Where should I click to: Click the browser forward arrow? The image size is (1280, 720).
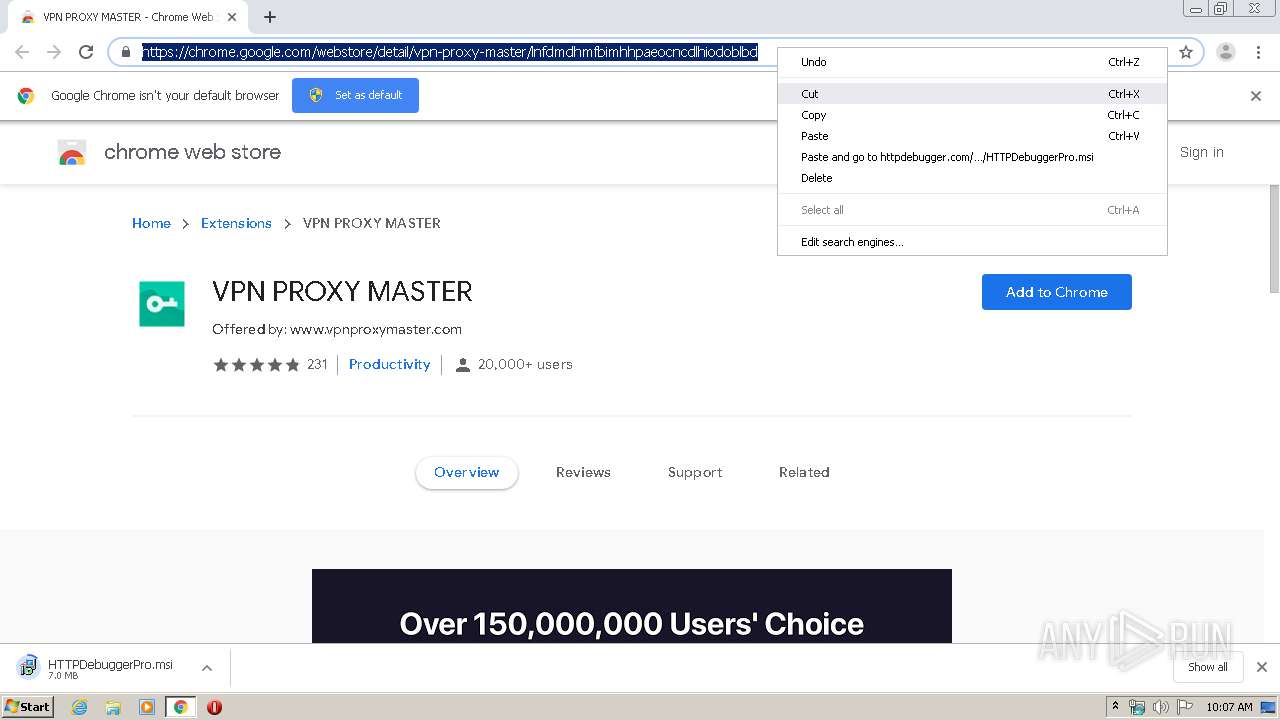pos(54,52)
